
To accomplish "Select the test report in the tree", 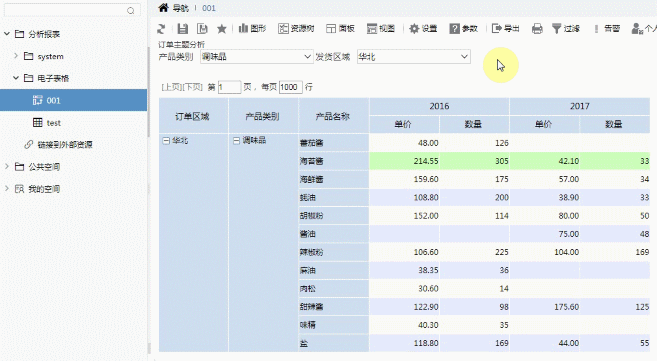I will 47,122.
